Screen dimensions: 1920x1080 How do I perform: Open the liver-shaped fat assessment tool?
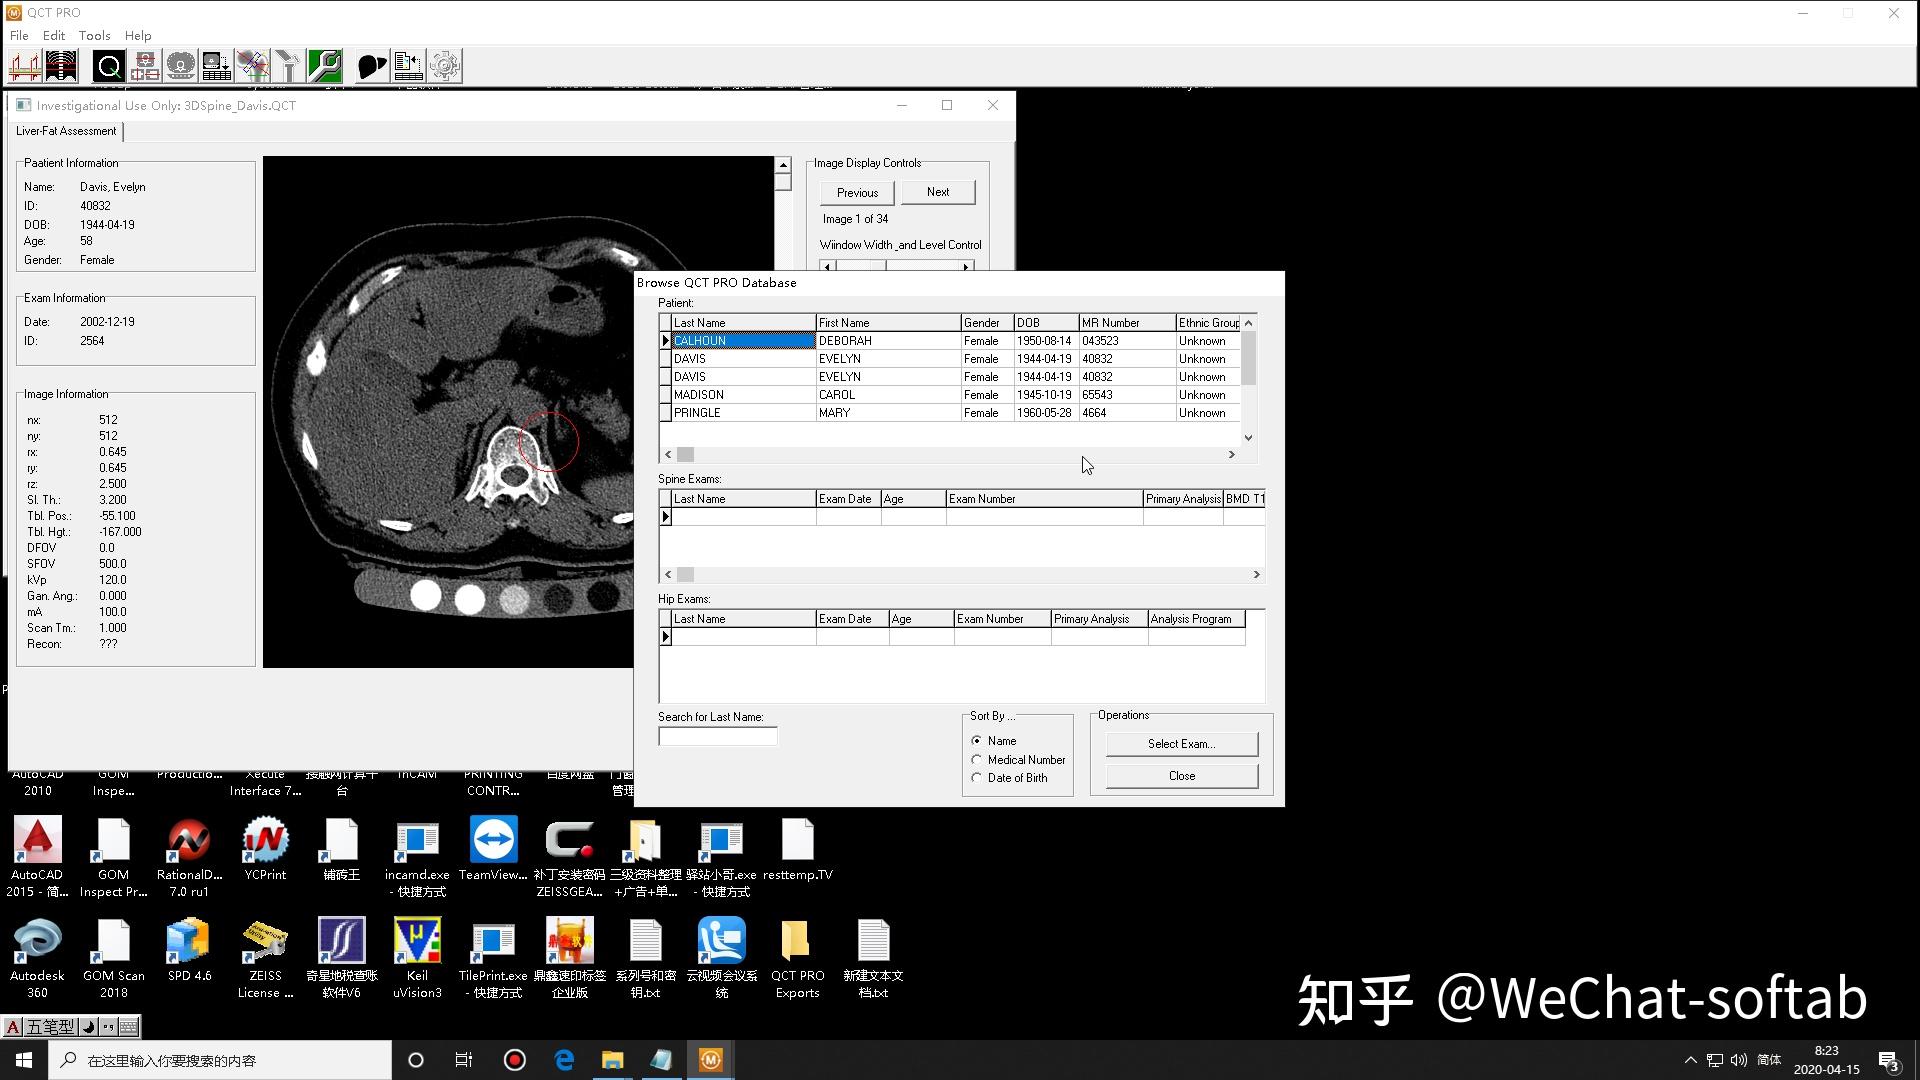coord(371,66)
